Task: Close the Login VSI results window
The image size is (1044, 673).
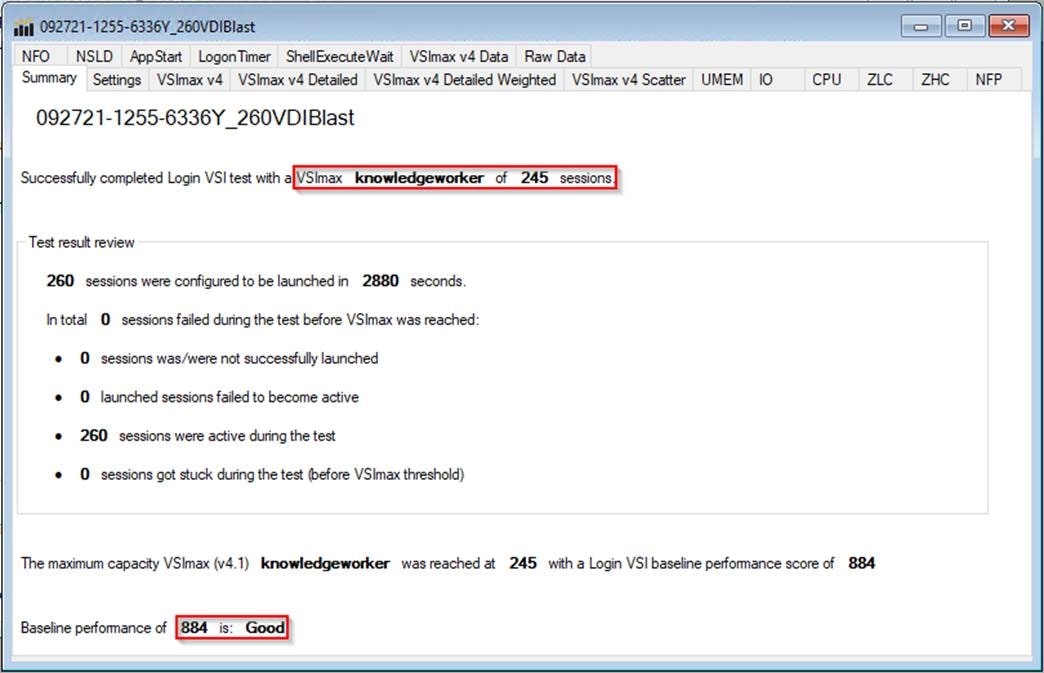Action: pyautogui.click(x=1009, y=27)
